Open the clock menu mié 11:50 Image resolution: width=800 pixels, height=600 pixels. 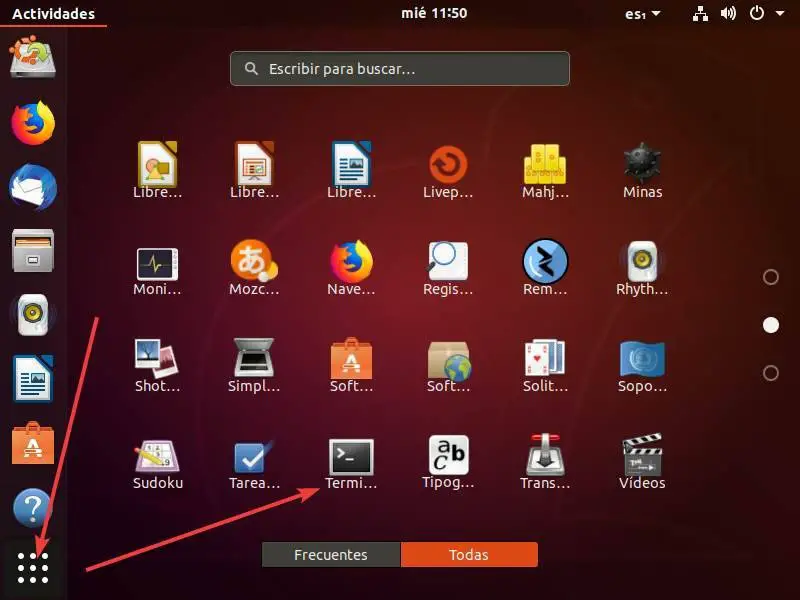(434, 13)
